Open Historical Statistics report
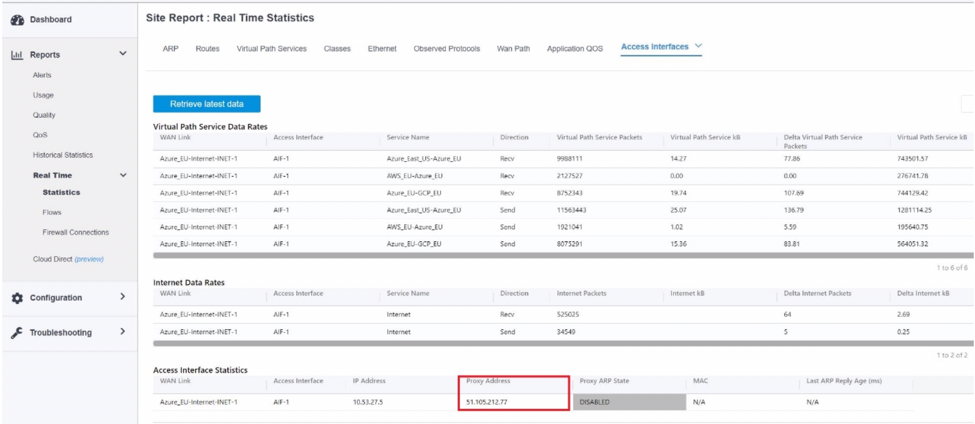The width and height of the screenshot is (975, 424). [x=63, y=155]
